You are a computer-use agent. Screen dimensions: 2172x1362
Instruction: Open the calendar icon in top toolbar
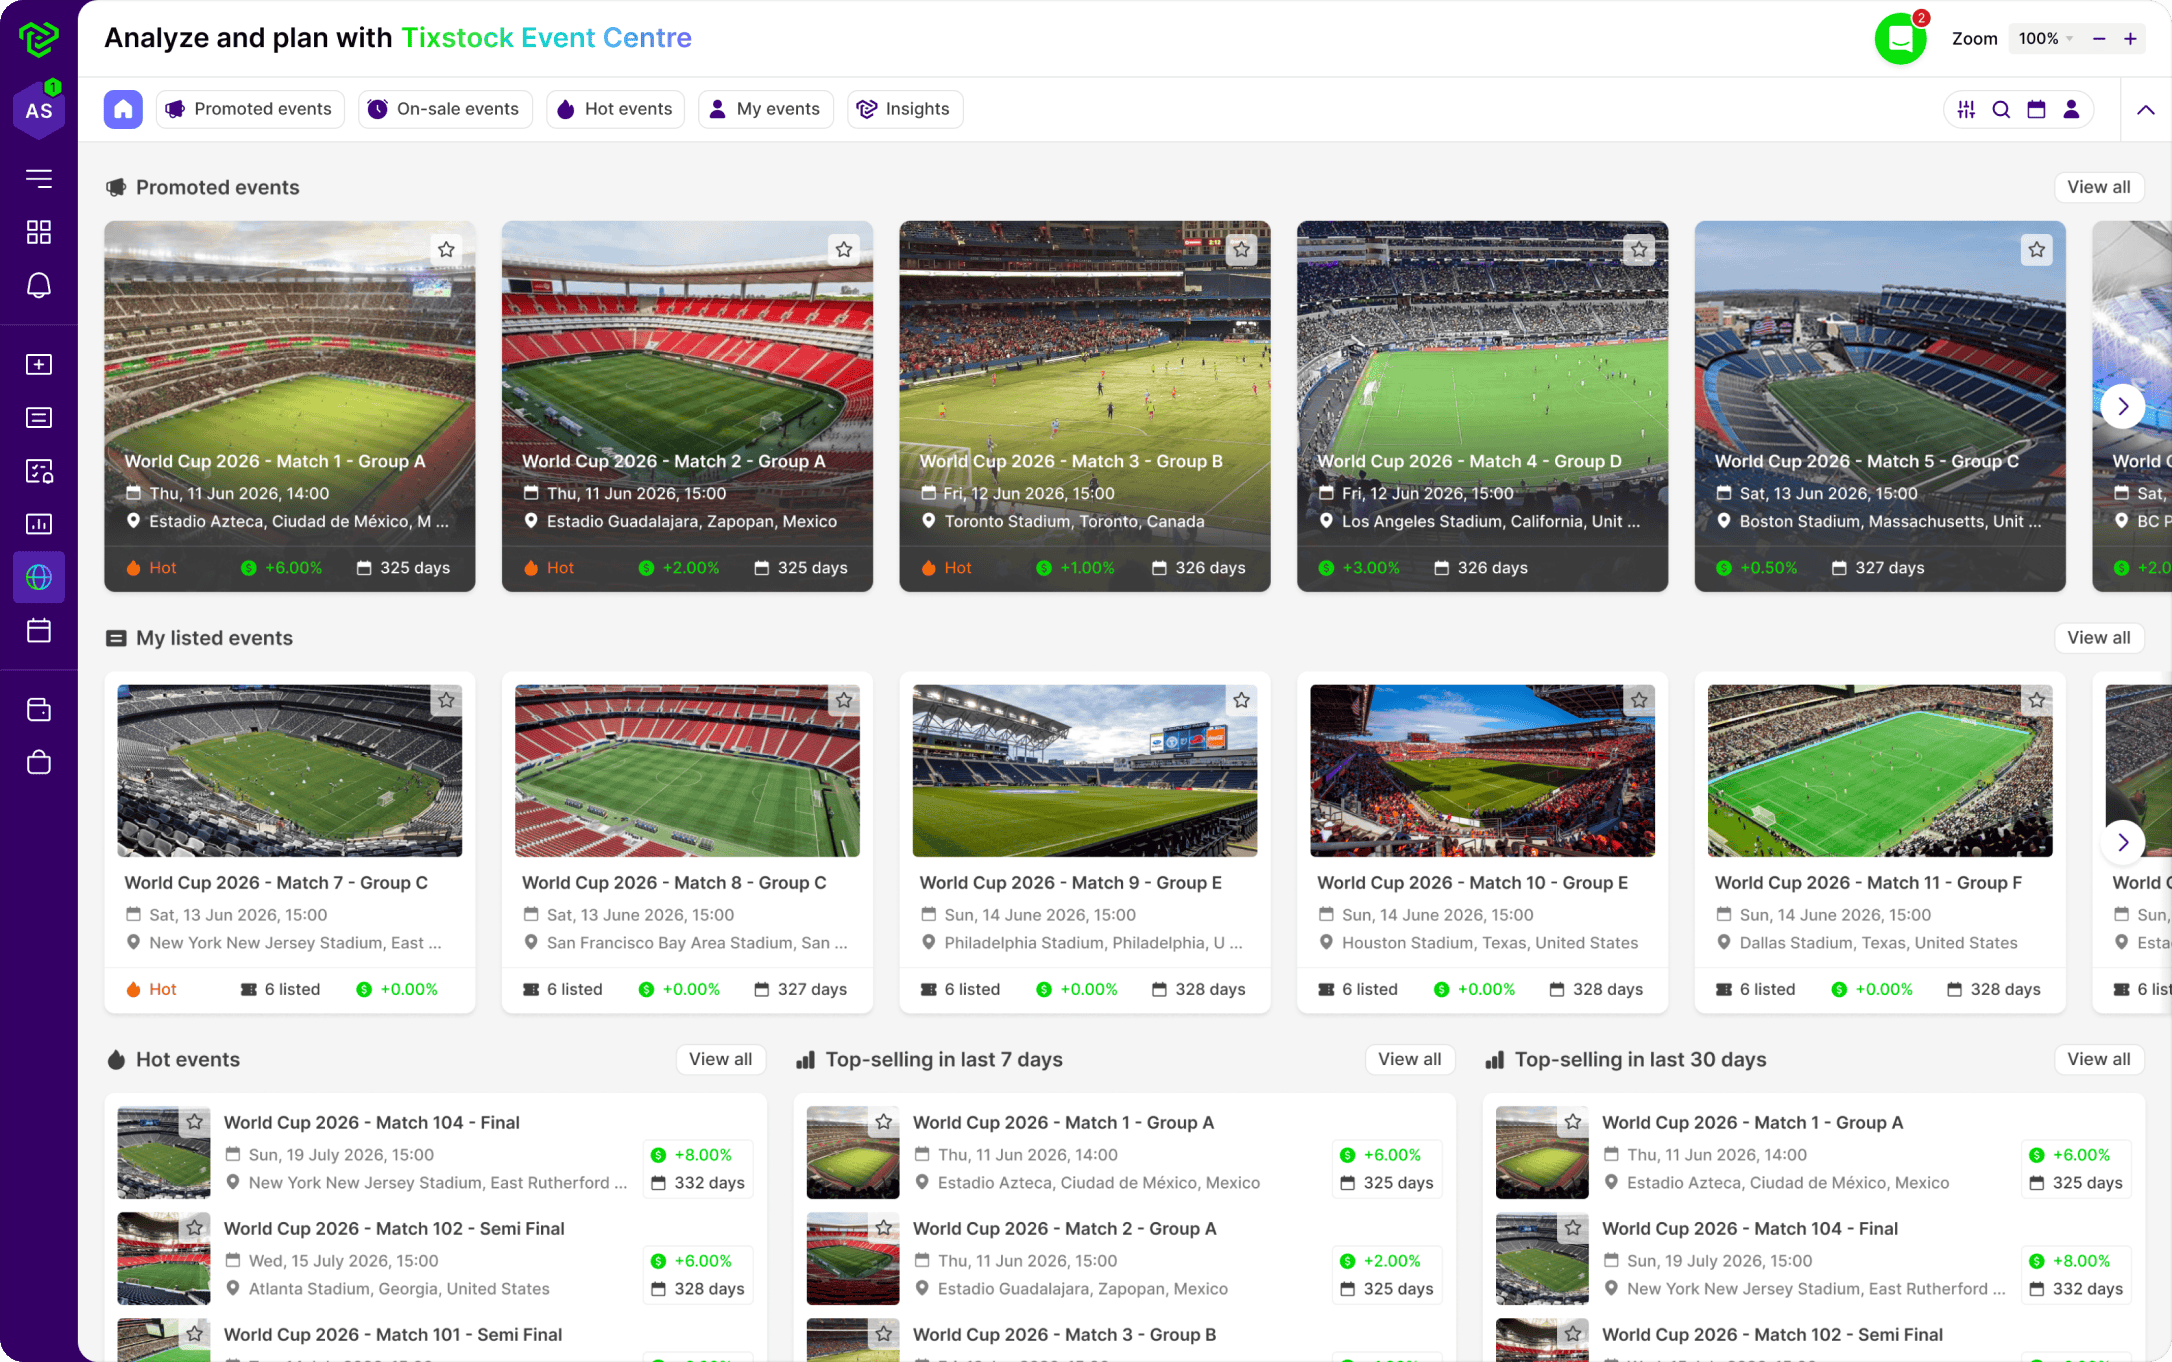click(2036, 109)
